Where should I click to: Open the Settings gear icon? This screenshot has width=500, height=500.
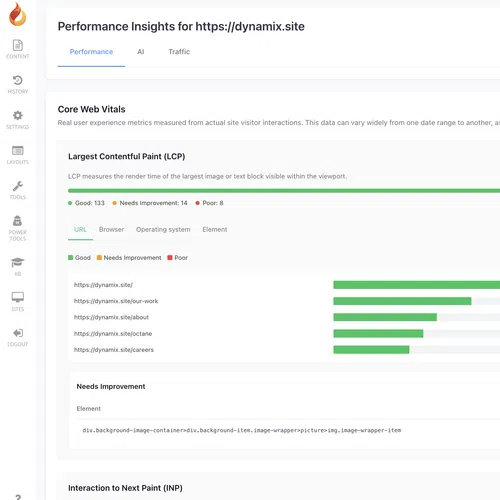[x=18, y=115]
